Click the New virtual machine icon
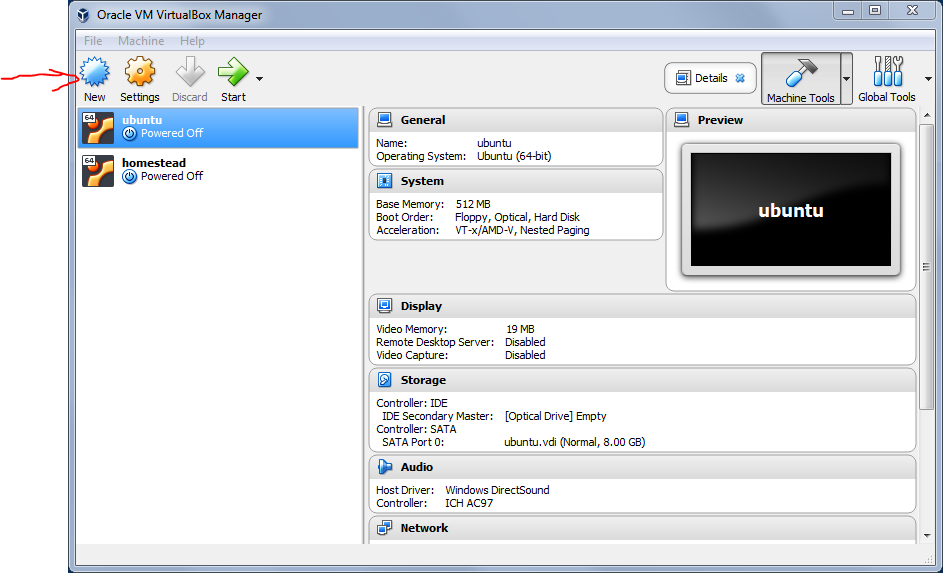Screen dimensions: 943x573 (x=95, y=72)
